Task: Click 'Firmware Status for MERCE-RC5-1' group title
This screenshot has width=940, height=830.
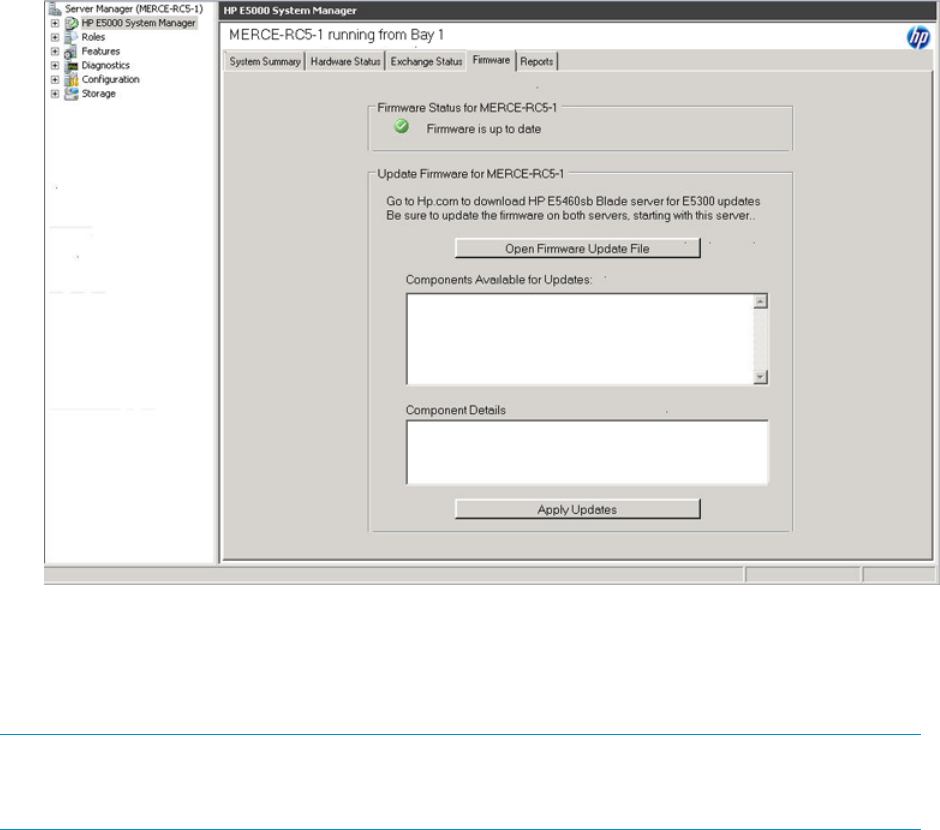Action: 467,108
